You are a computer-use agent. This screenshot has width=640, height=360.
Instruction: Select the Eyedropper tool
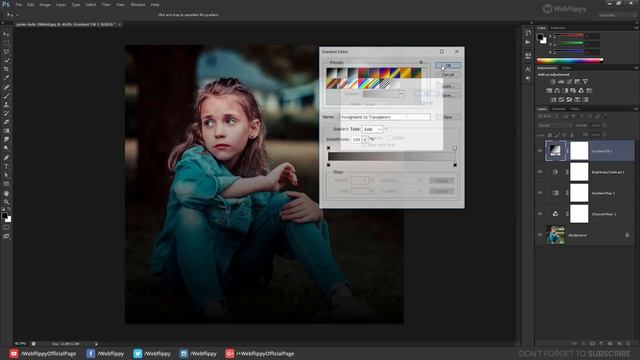(x=6, y=78)
